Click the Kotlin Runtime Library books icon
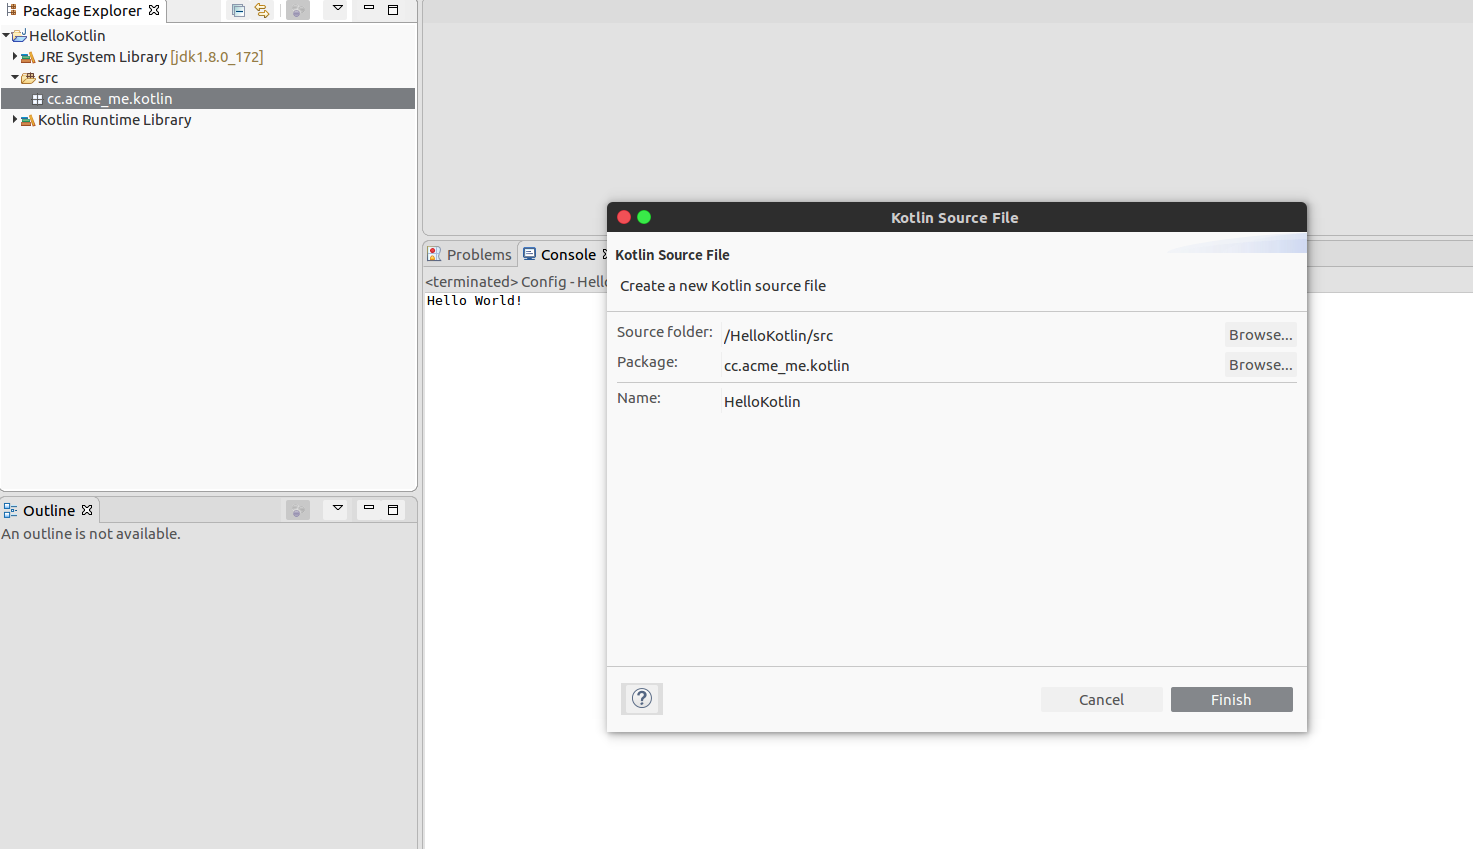Image resolution: width=1473 pixels, height=849 pixels. tap(28, 120)
